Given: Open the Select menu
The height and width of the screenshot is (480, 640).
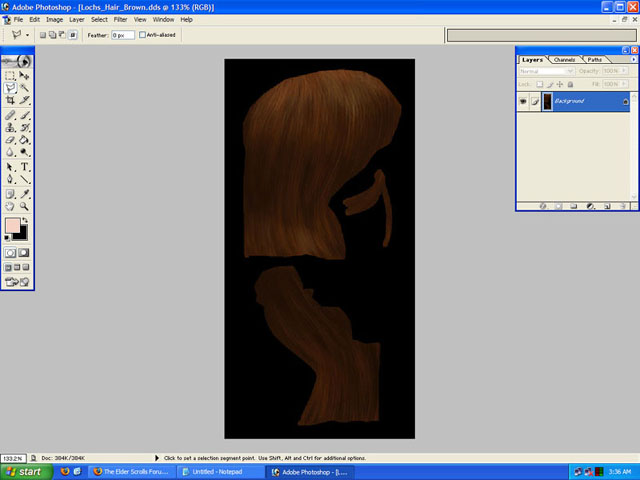Looking at the screenshot, I should coord(99,20).
